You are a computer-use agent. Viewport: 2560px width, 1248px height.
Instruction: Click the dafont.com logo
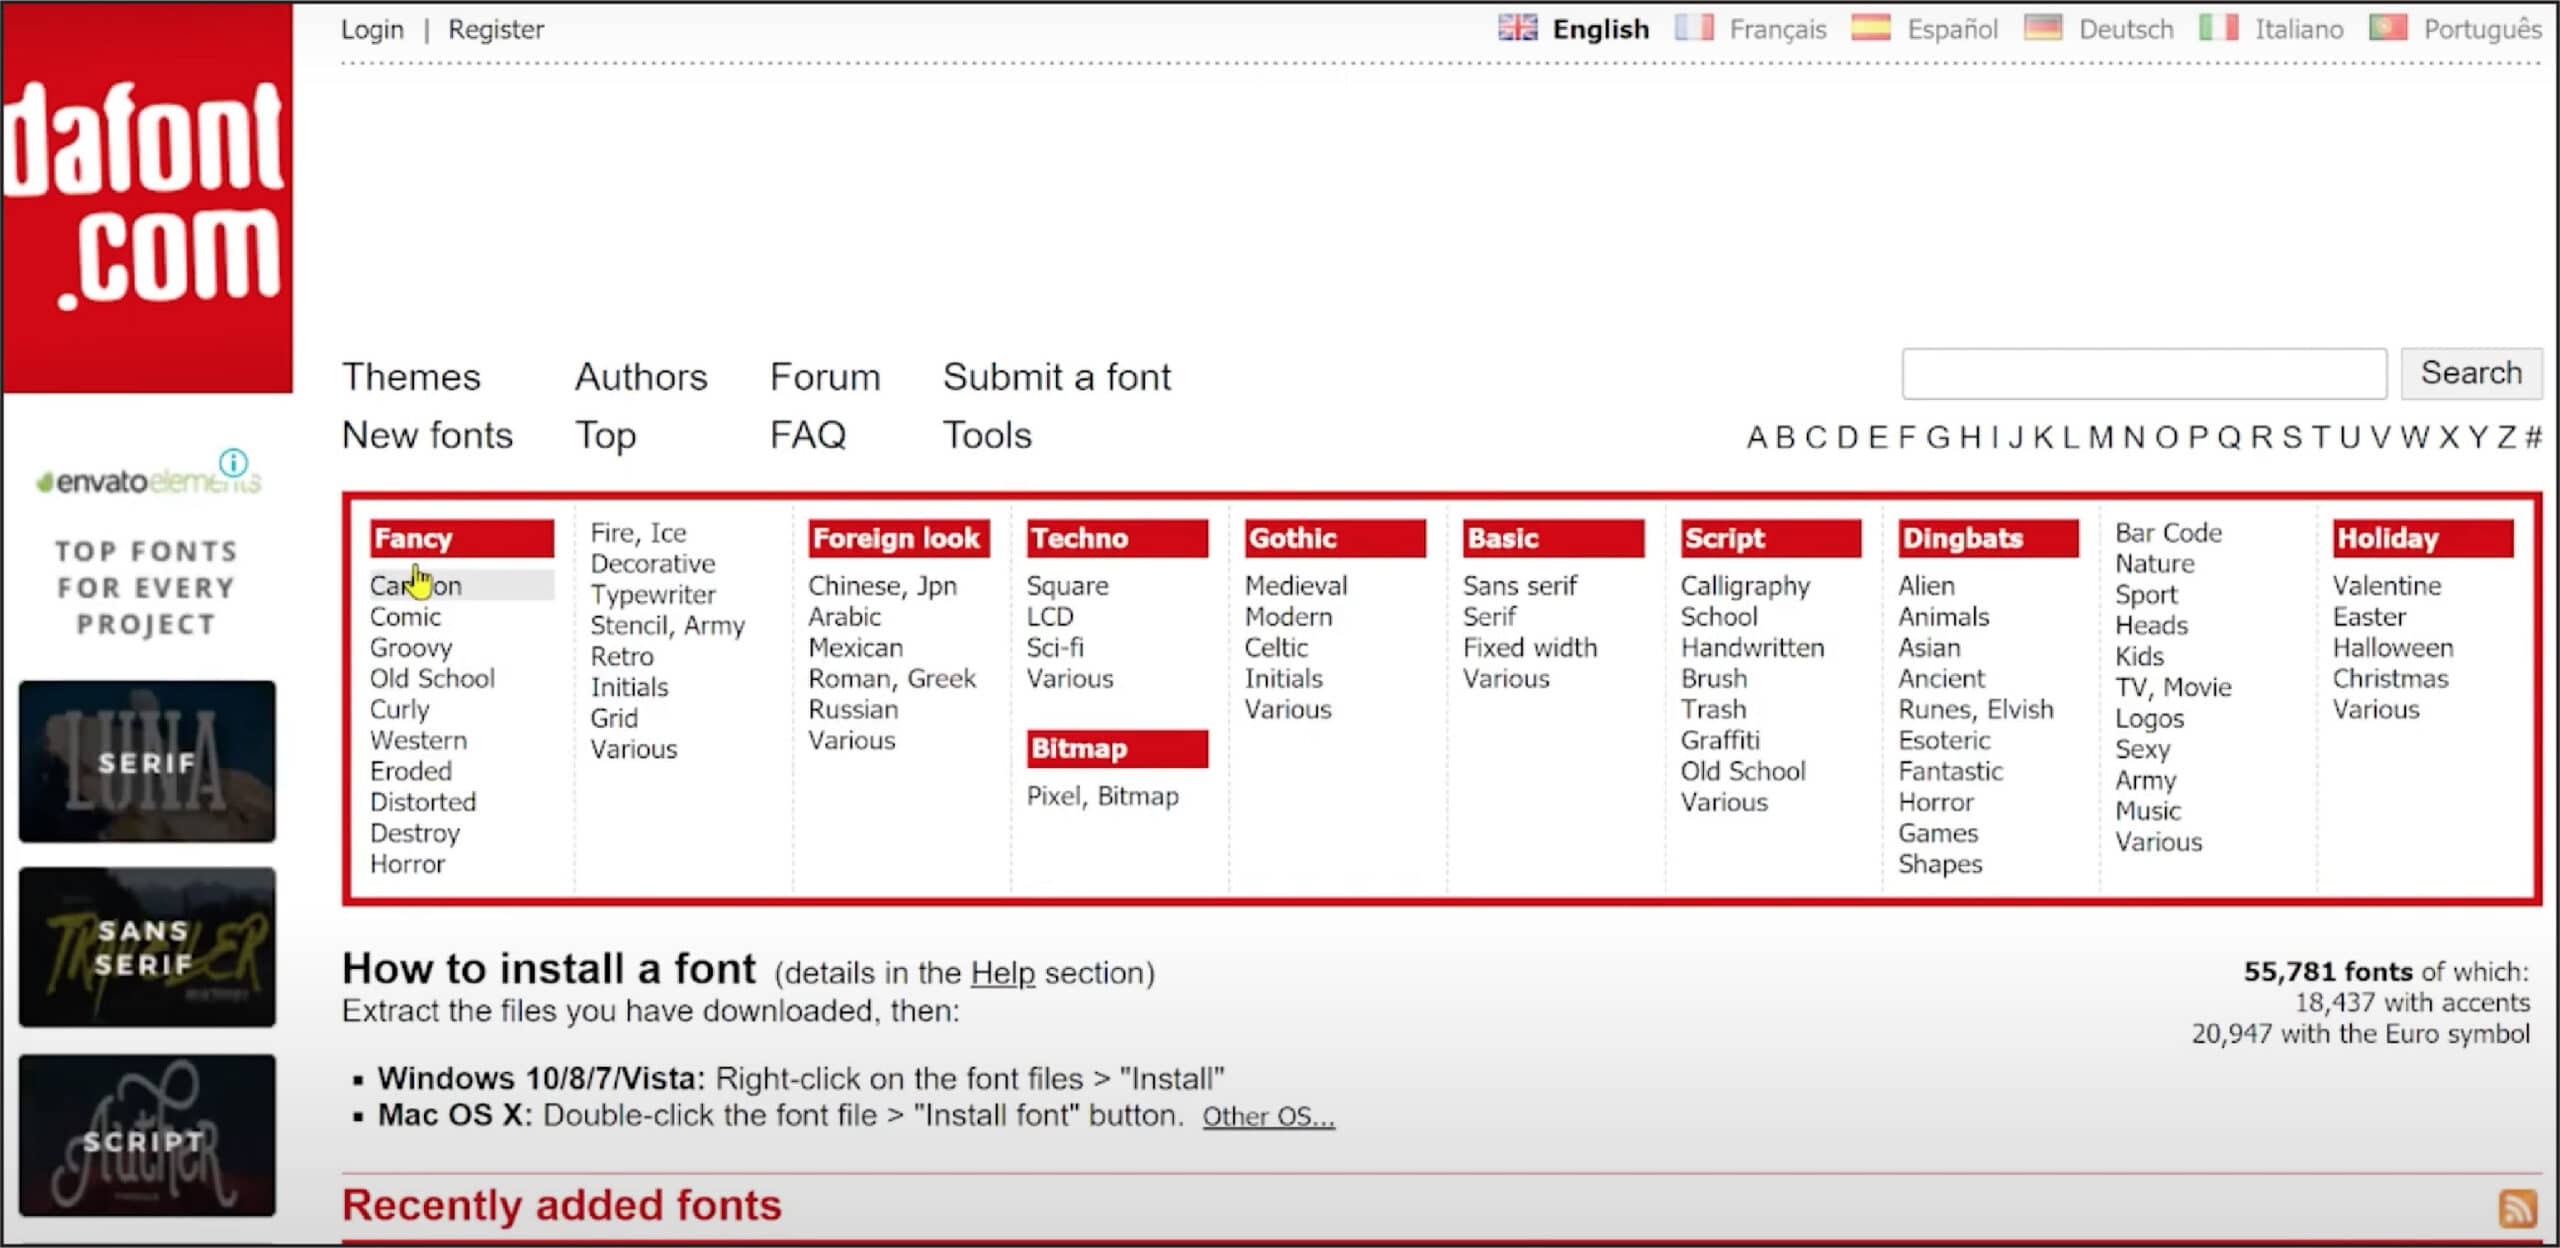[x=147, y=197]
